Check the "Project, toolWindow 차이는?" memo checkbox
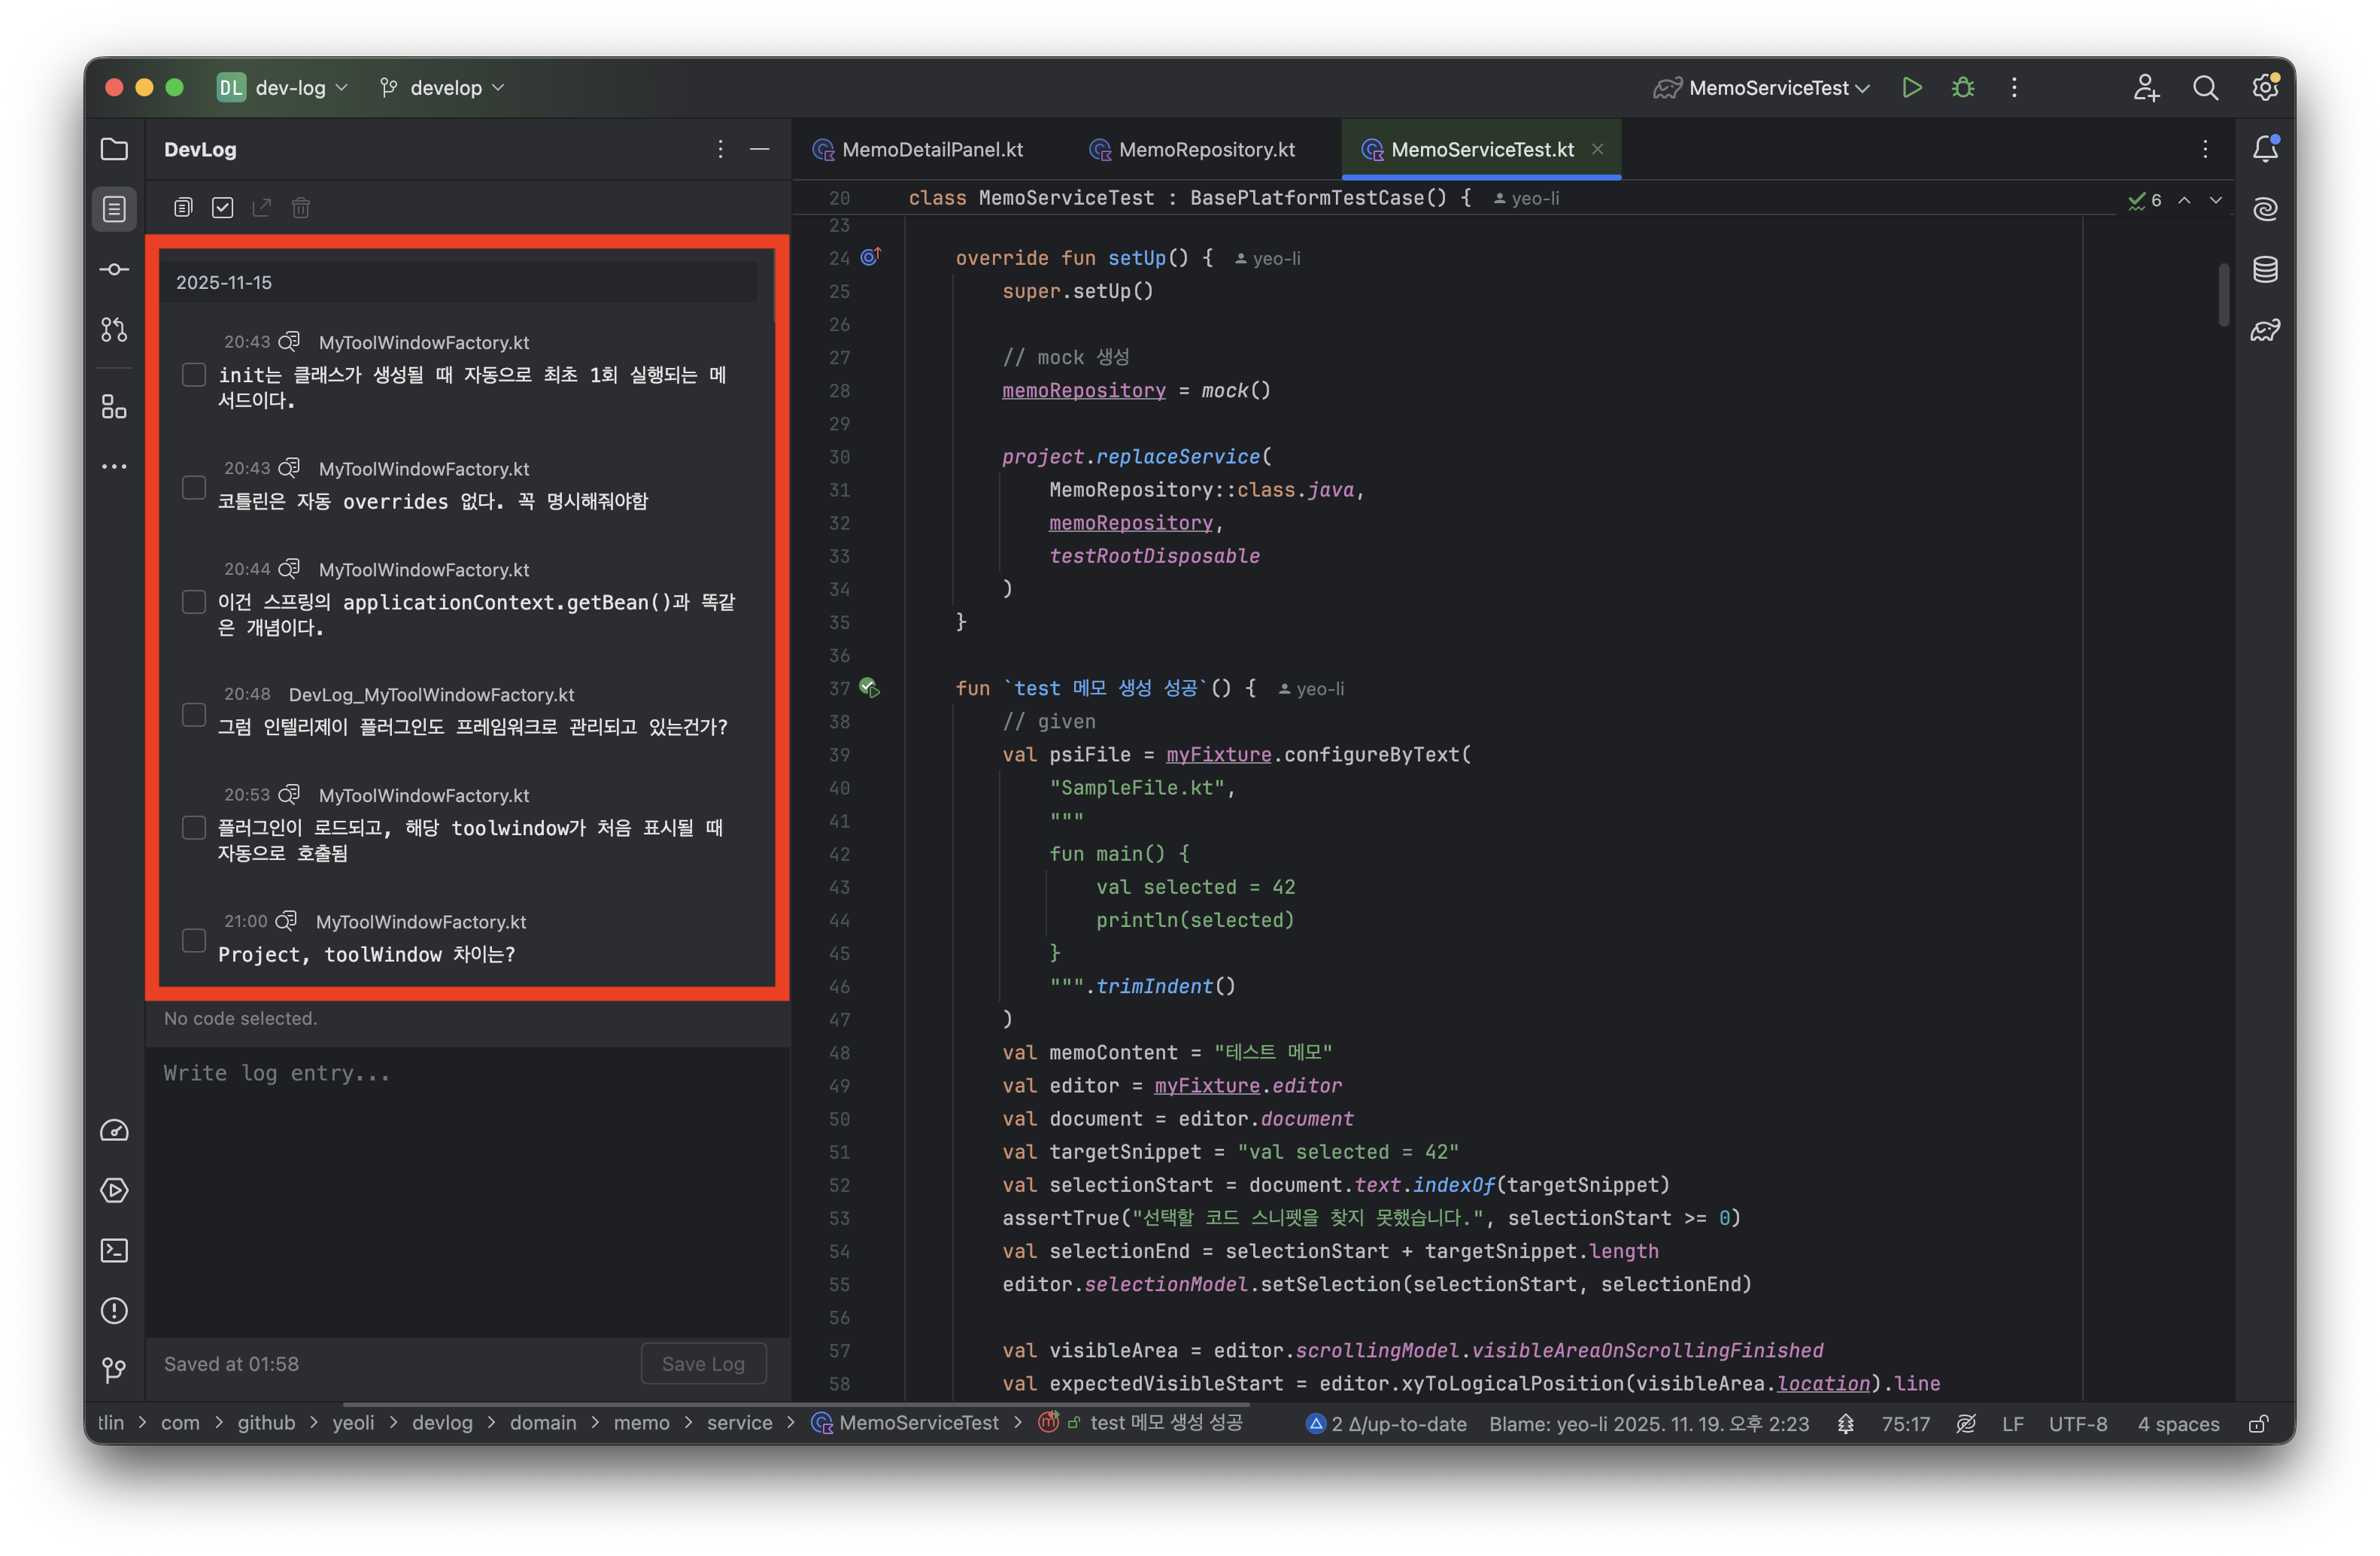 coord(194,940)
